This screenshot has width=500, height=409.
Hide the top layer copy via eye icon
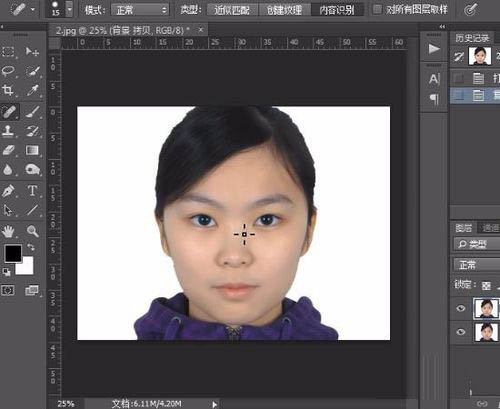(461, 308)
